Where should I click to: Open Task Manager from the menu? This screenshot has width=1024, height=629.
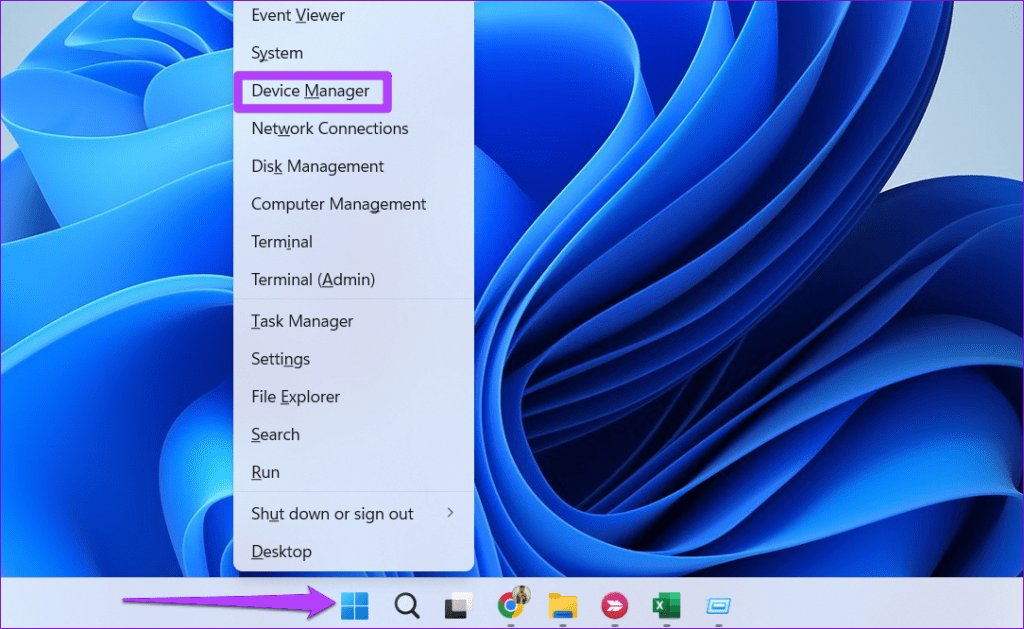(x=302, y=321)
